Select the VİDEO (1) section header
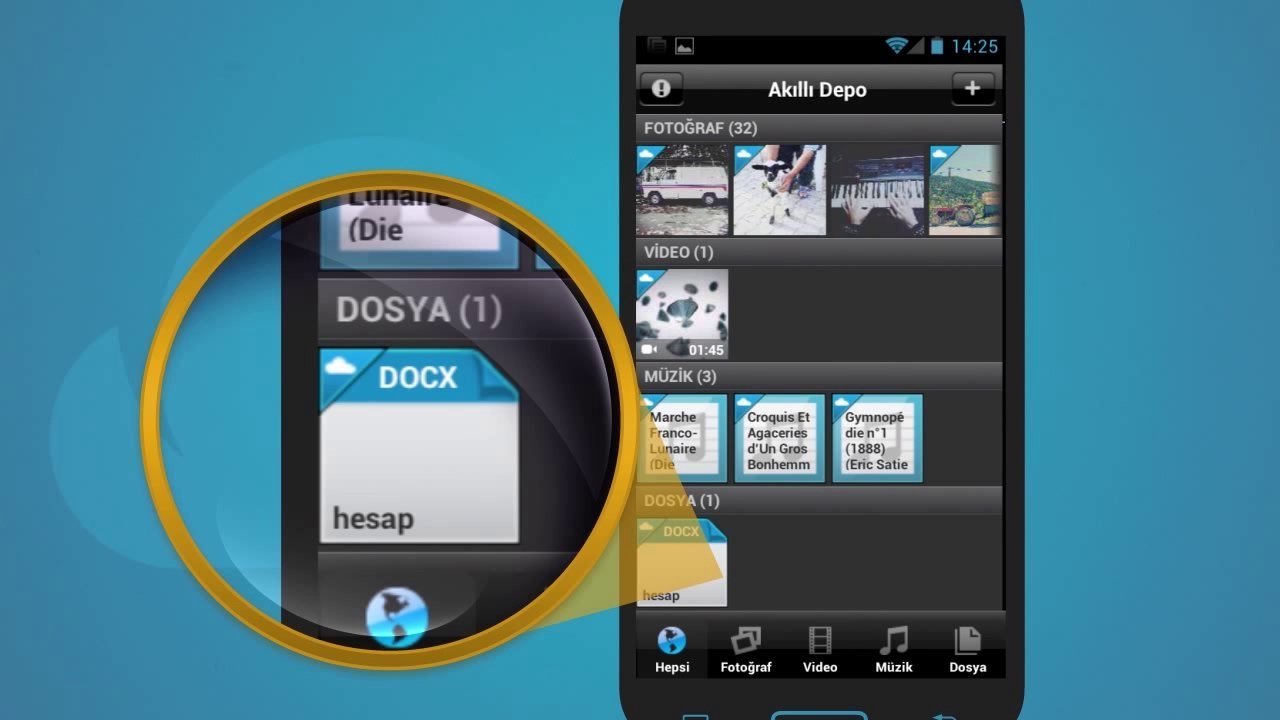This screenshot has width=1280, height=720. [x=819, y=252]
